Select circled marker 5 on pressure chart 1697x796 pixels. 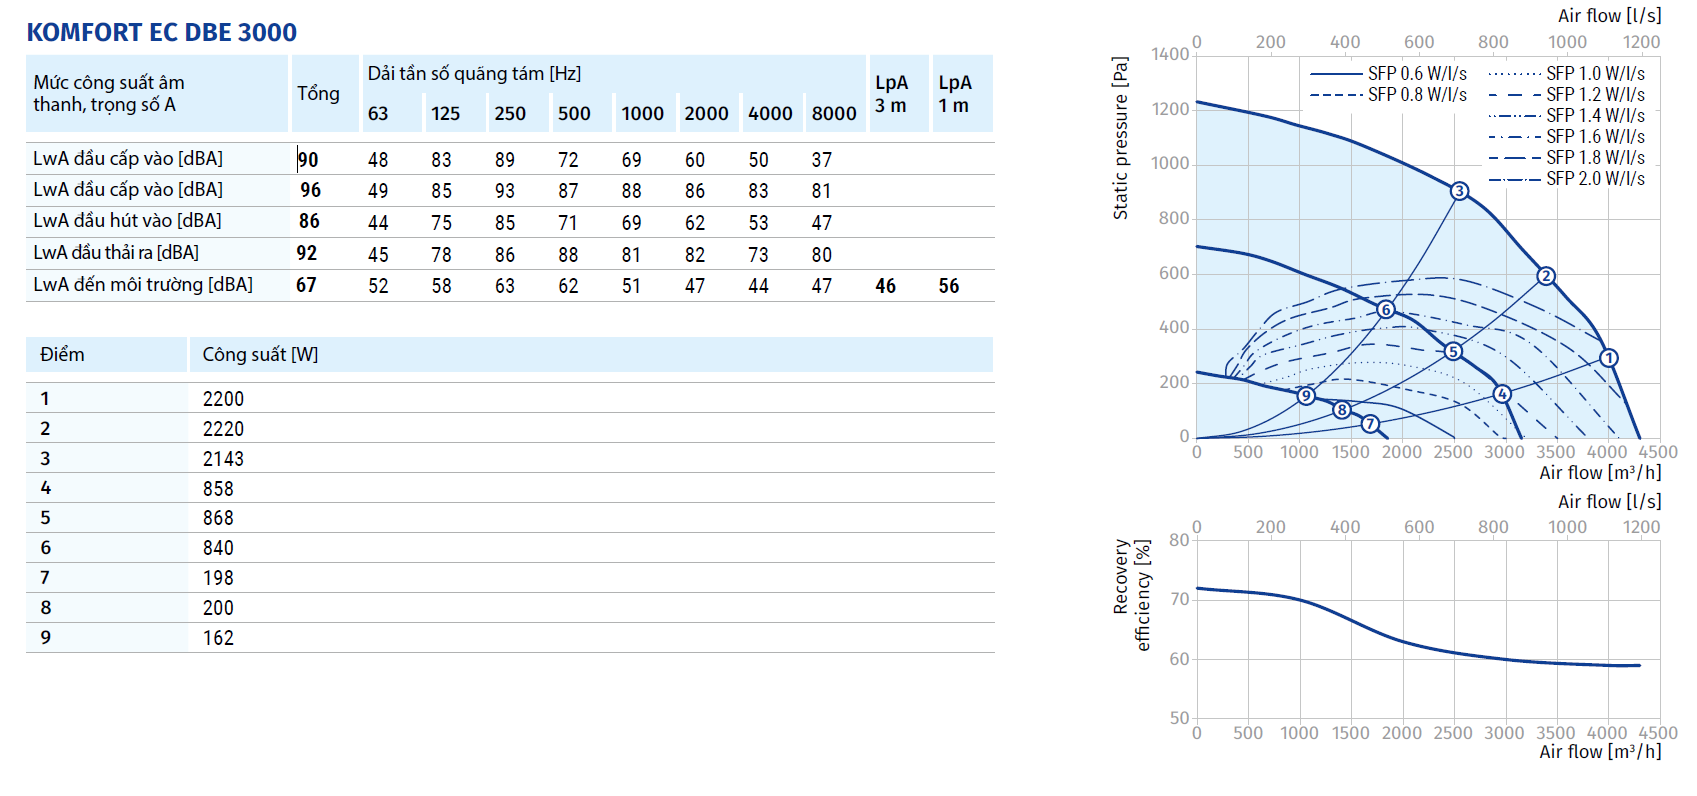pos(1453,351)
